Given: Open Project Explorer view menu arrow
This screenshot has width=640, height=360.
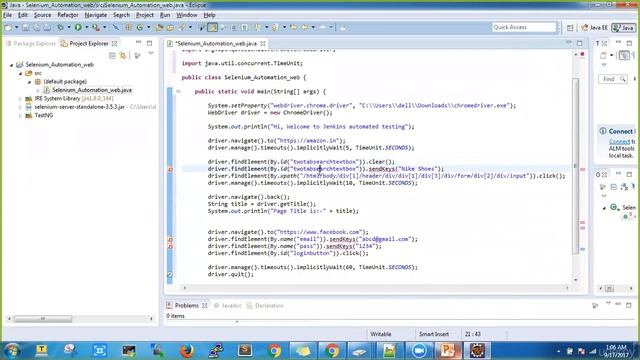Looking at the screenshot, I should click(151, 54).
